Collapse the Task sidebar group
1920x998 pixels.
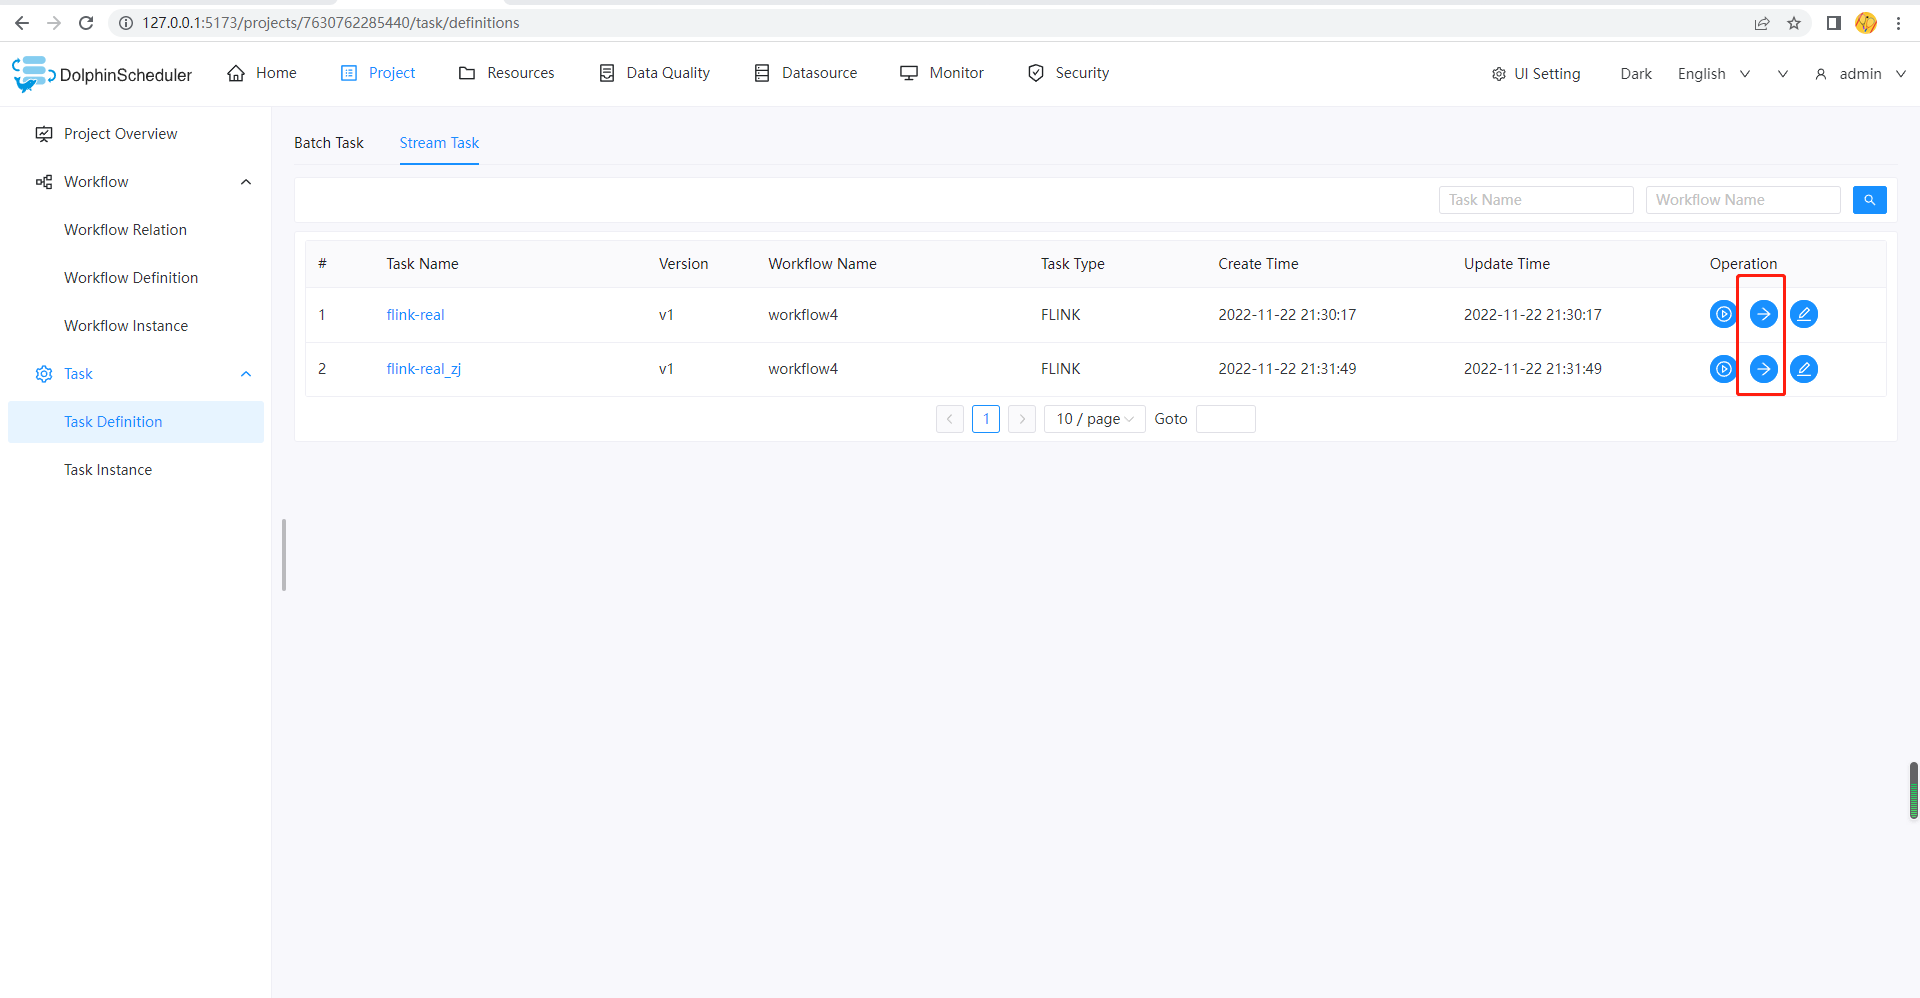click(246, 374)
